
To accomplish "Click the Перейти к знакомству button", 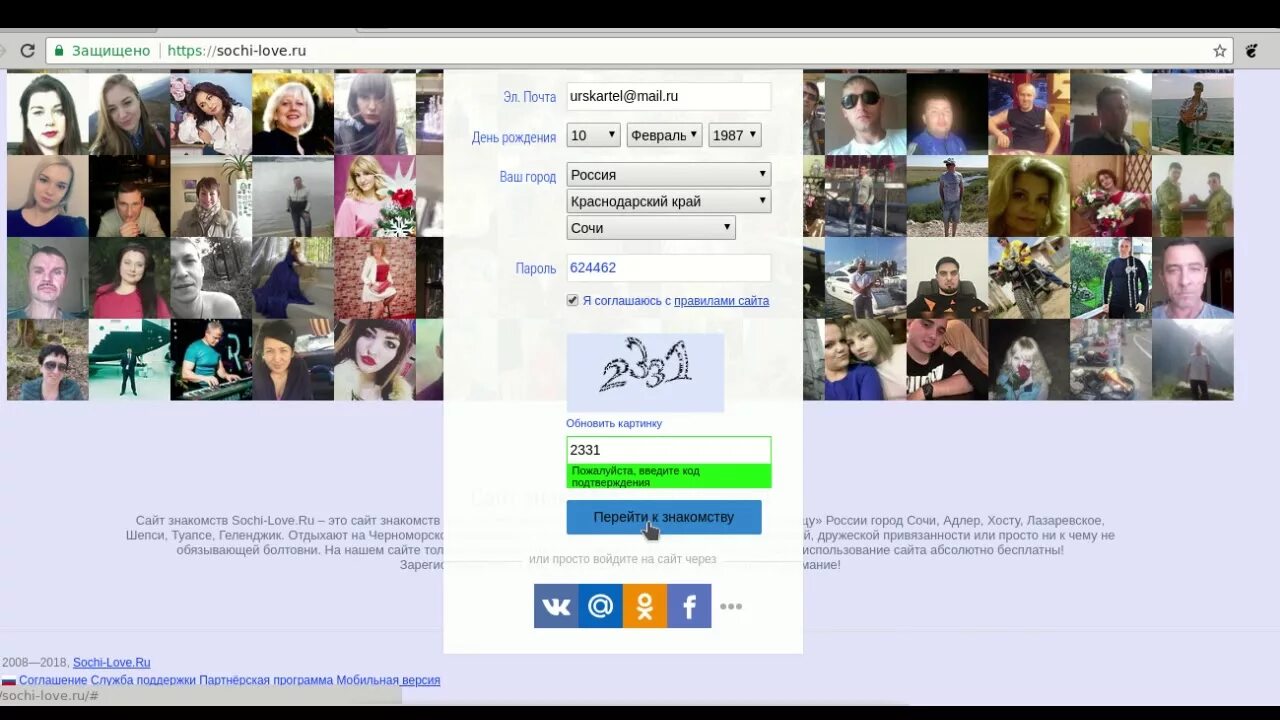I will coord(664,517).
